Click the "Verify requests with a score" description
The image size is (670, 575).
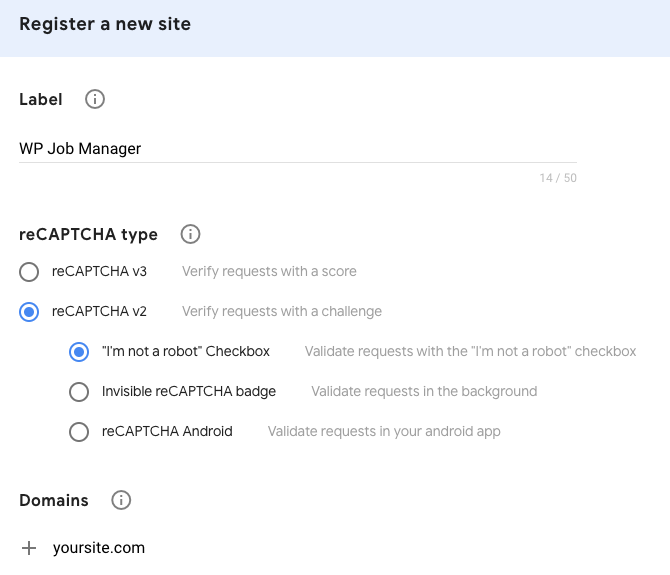tap(269, 271)
